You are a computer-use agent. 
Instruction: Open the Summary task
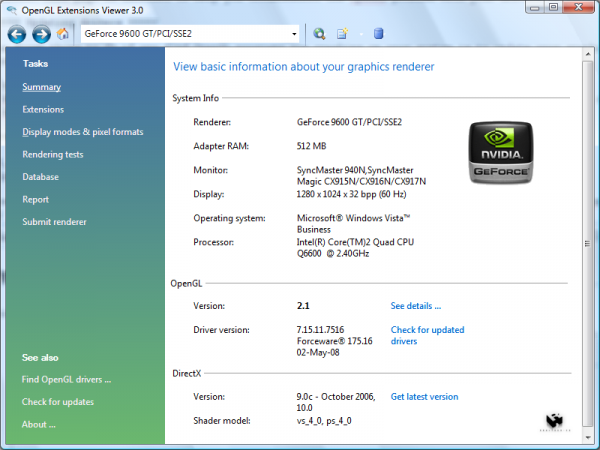tap(42, 87)
